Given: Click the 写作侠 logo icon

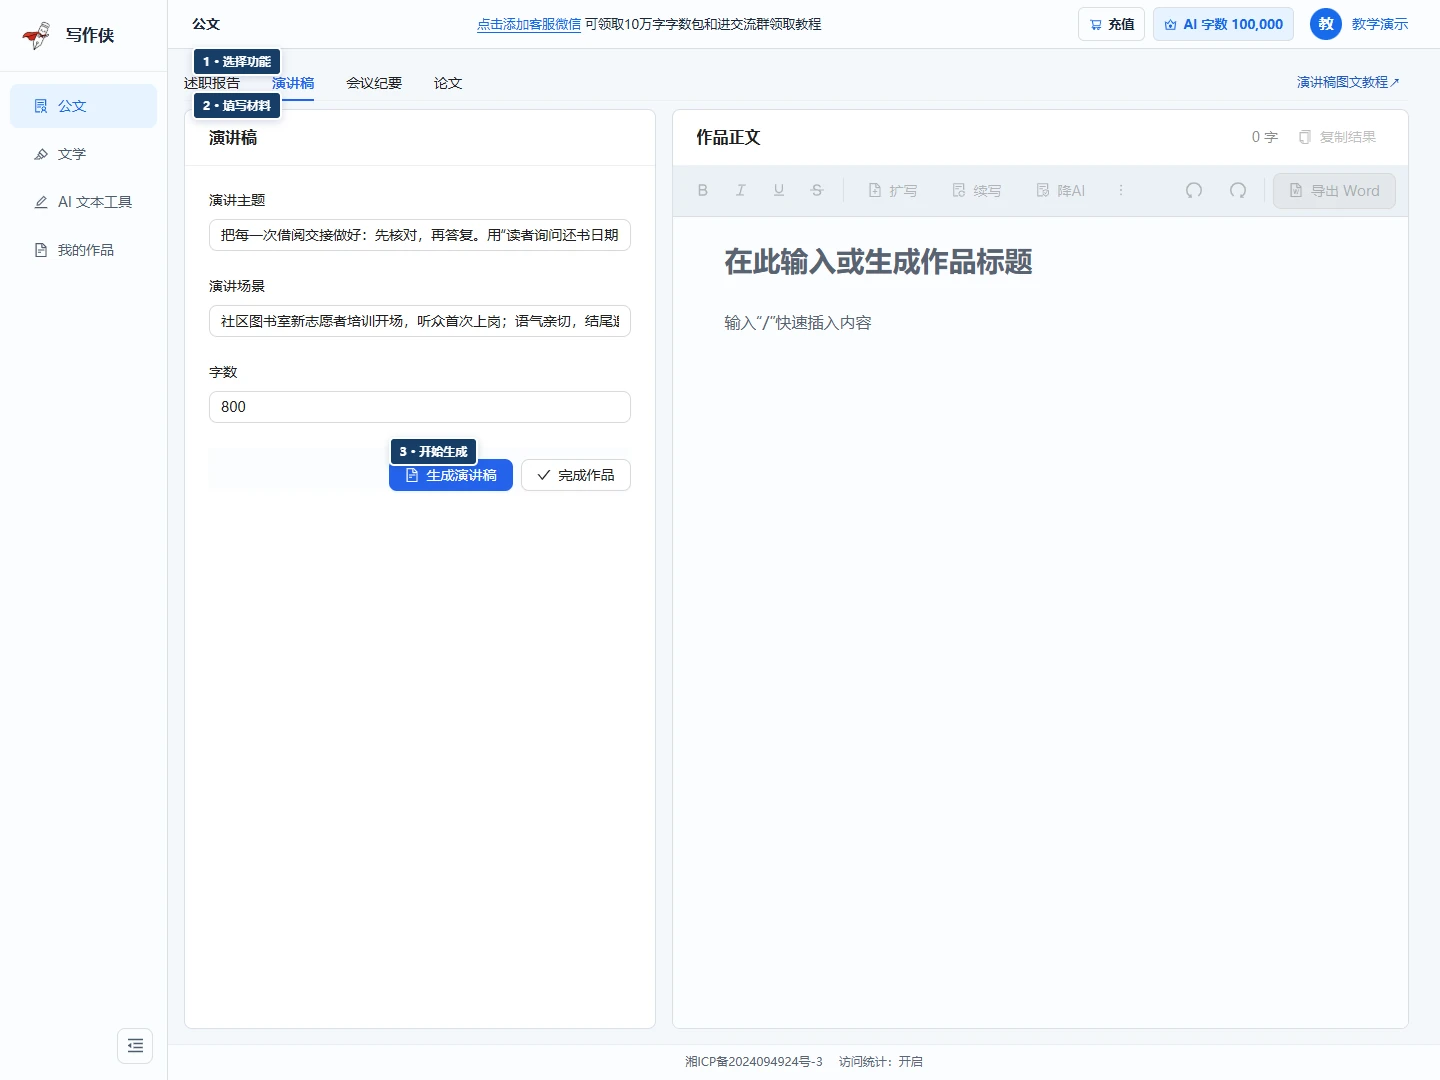Looking at the screenshot, I should 37,35.
